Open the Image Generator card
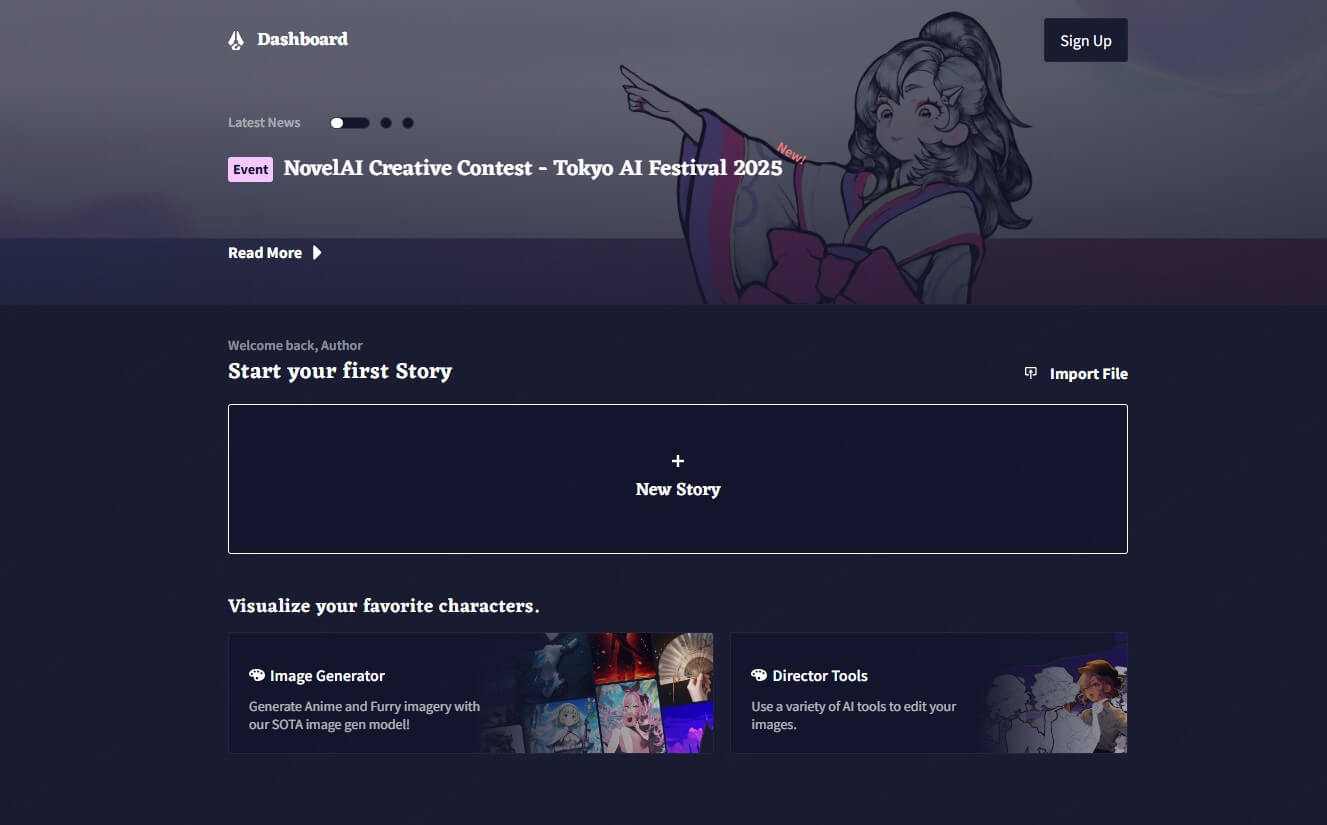The width and height of the screenshot is (1327, 825). 471,693
